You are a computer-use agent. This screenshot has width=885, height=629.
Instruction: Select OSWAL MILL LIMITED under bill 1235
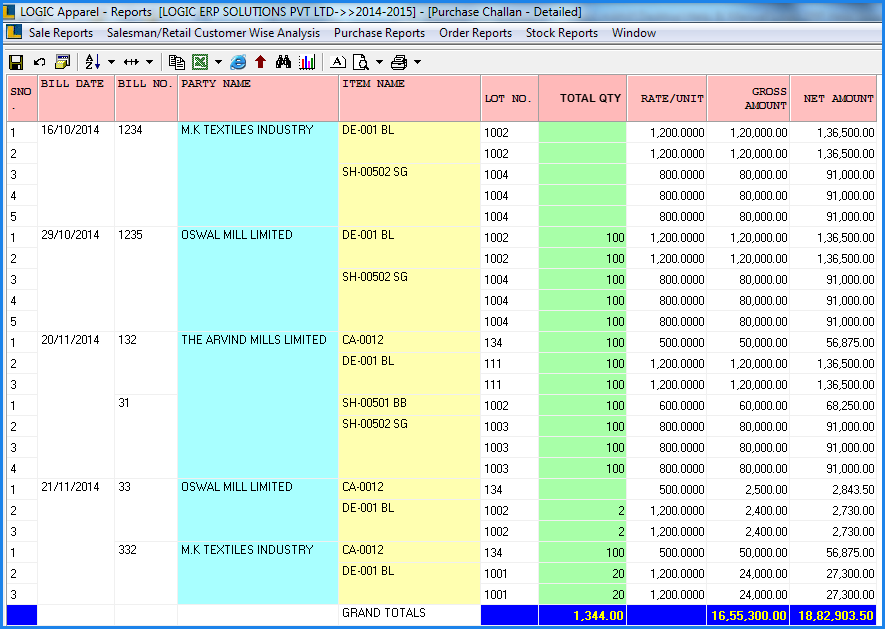[x=259, y=279]
